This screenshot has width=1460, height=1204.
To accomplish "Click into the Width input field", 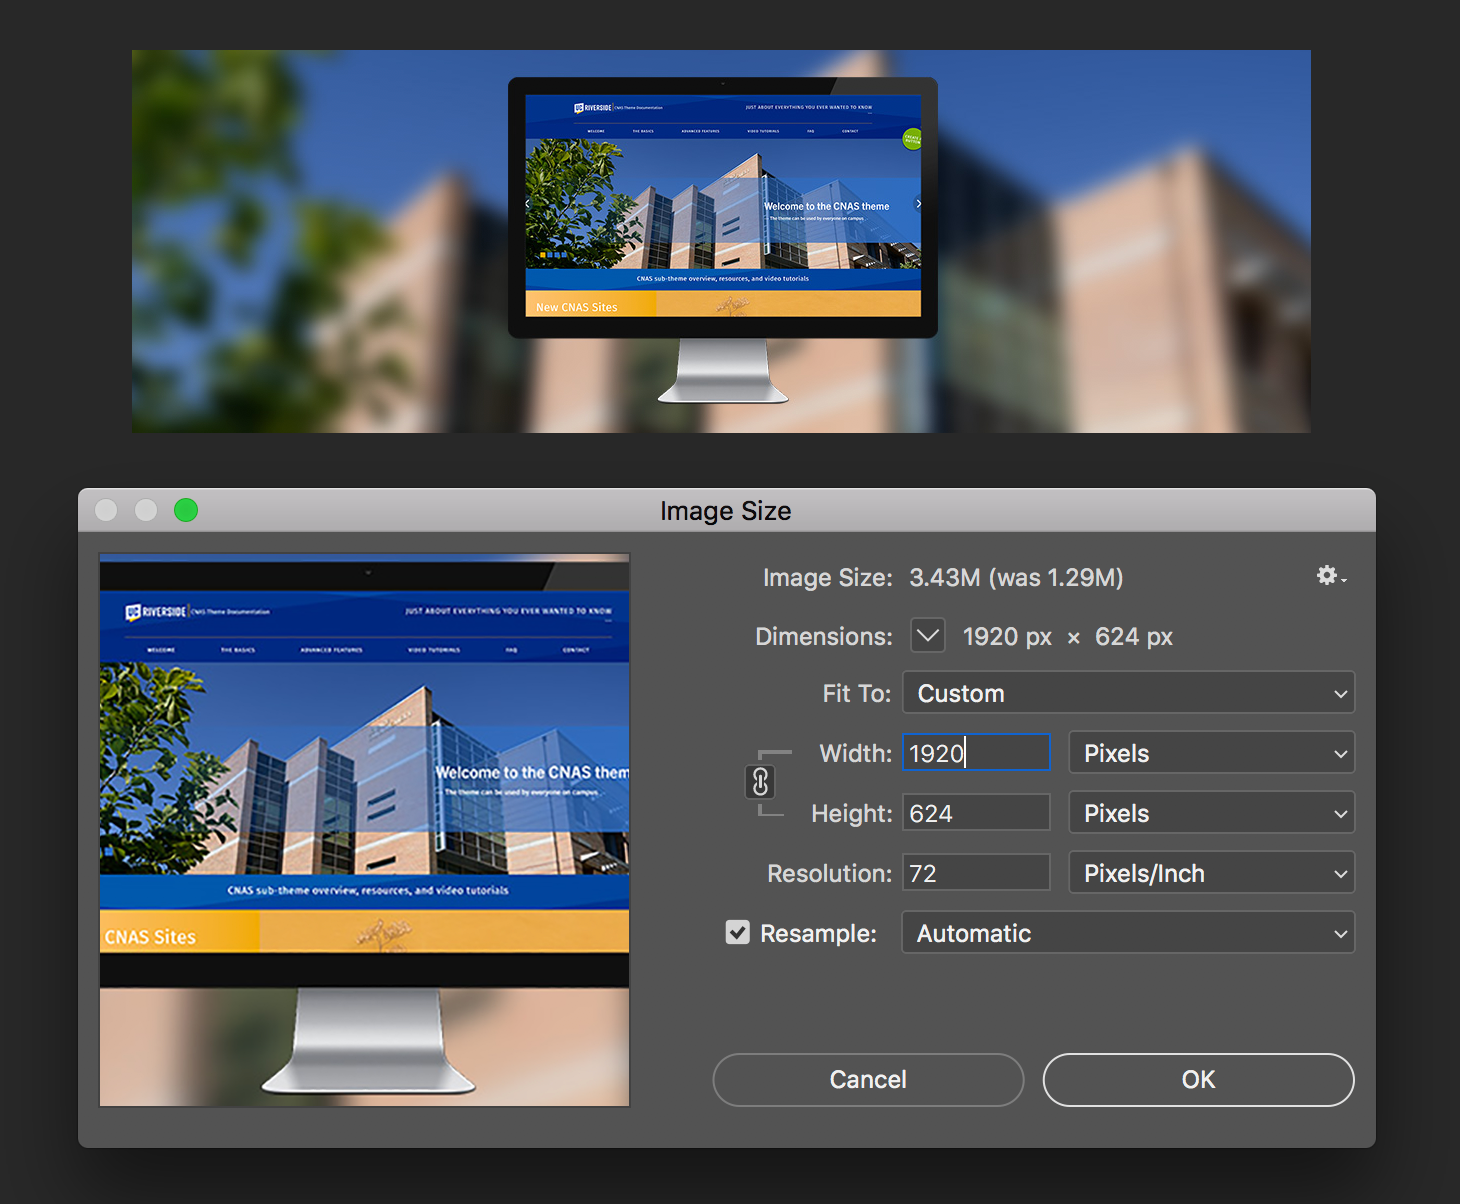I will coord(976,753).
